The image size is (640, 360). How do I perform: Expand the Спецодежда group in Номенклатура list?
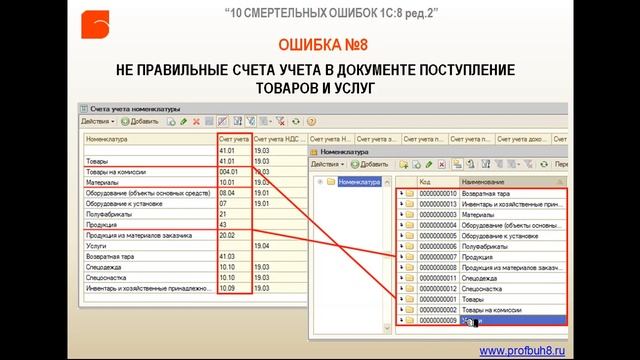point(401,278)
